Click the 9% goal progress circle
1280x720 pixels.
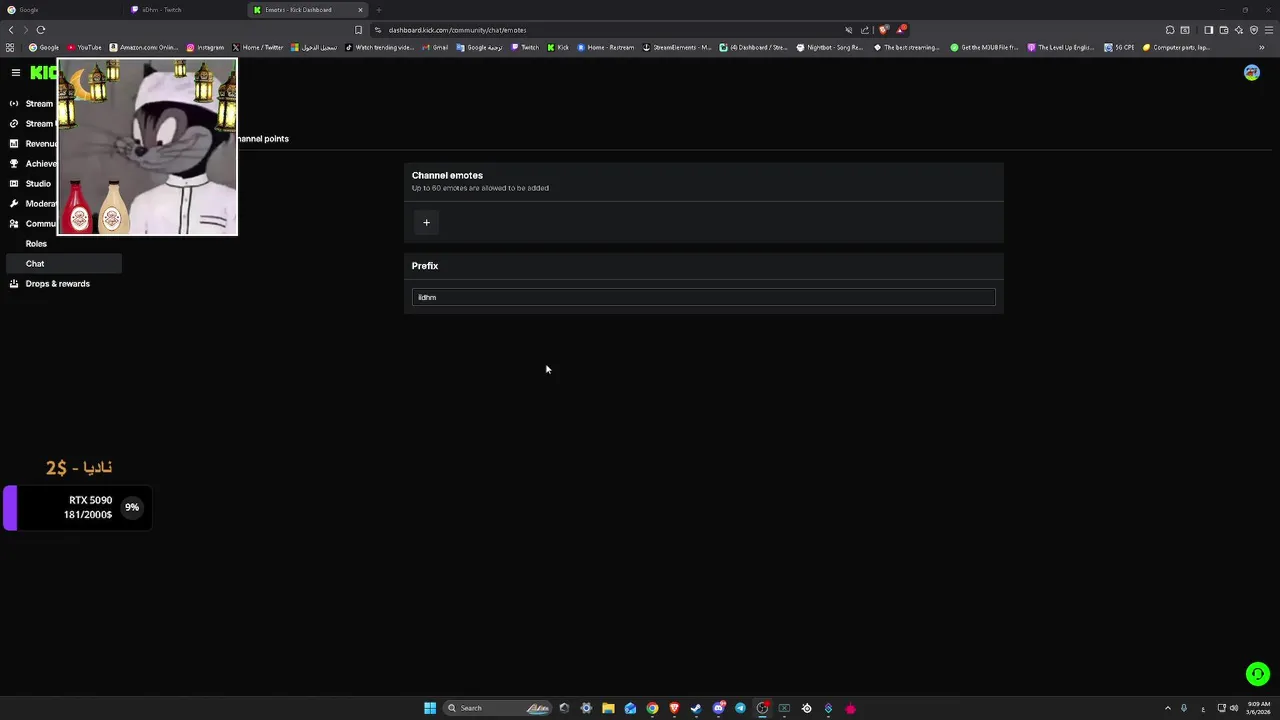pyautogui.click(x=131, y=508)
